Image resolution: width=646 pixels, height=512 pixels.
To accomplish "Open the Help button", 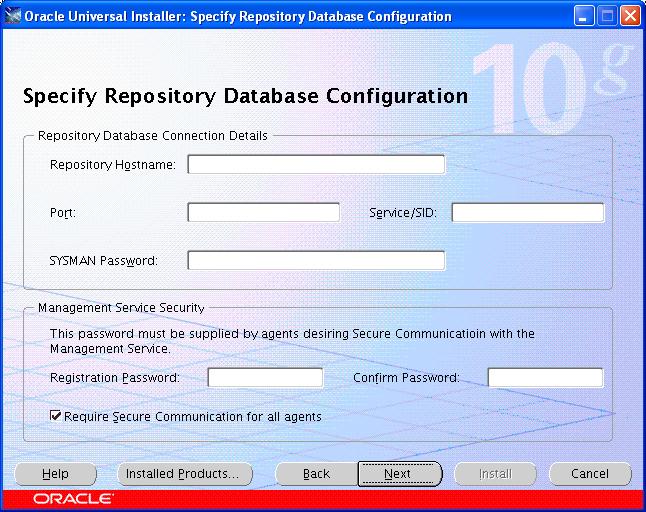I will coord(56,474).
